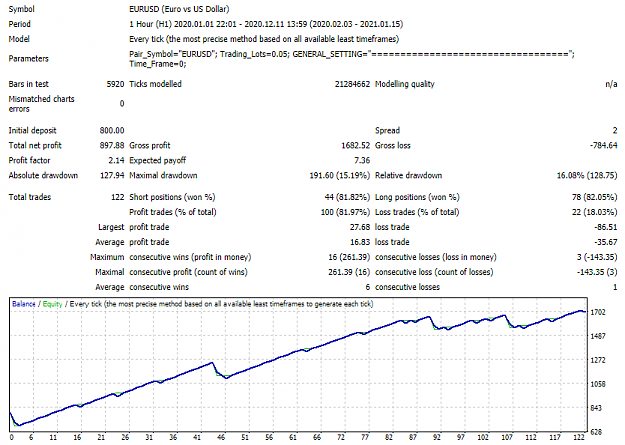Select the maximal consecutive profit value 261.39 (16)
Image resolution: width=625 pixels, height=445 pixels.
[x=349, y=272]
